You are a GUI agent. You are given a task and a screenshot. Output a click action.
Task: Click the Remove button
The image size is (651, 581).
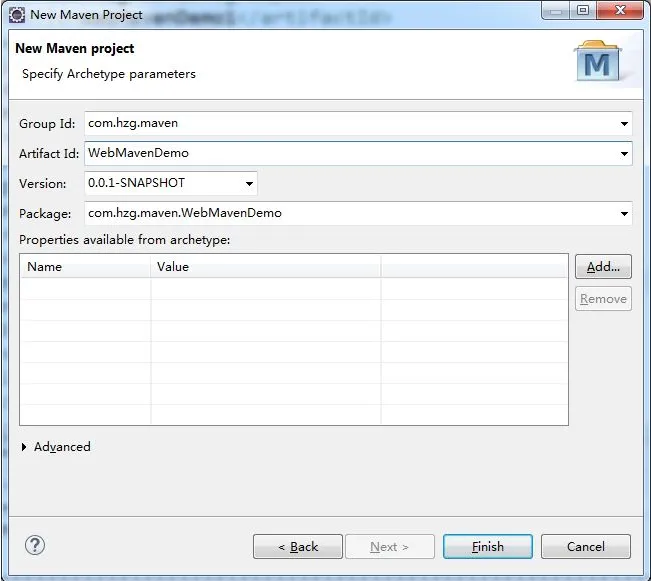tap(603, 299)
